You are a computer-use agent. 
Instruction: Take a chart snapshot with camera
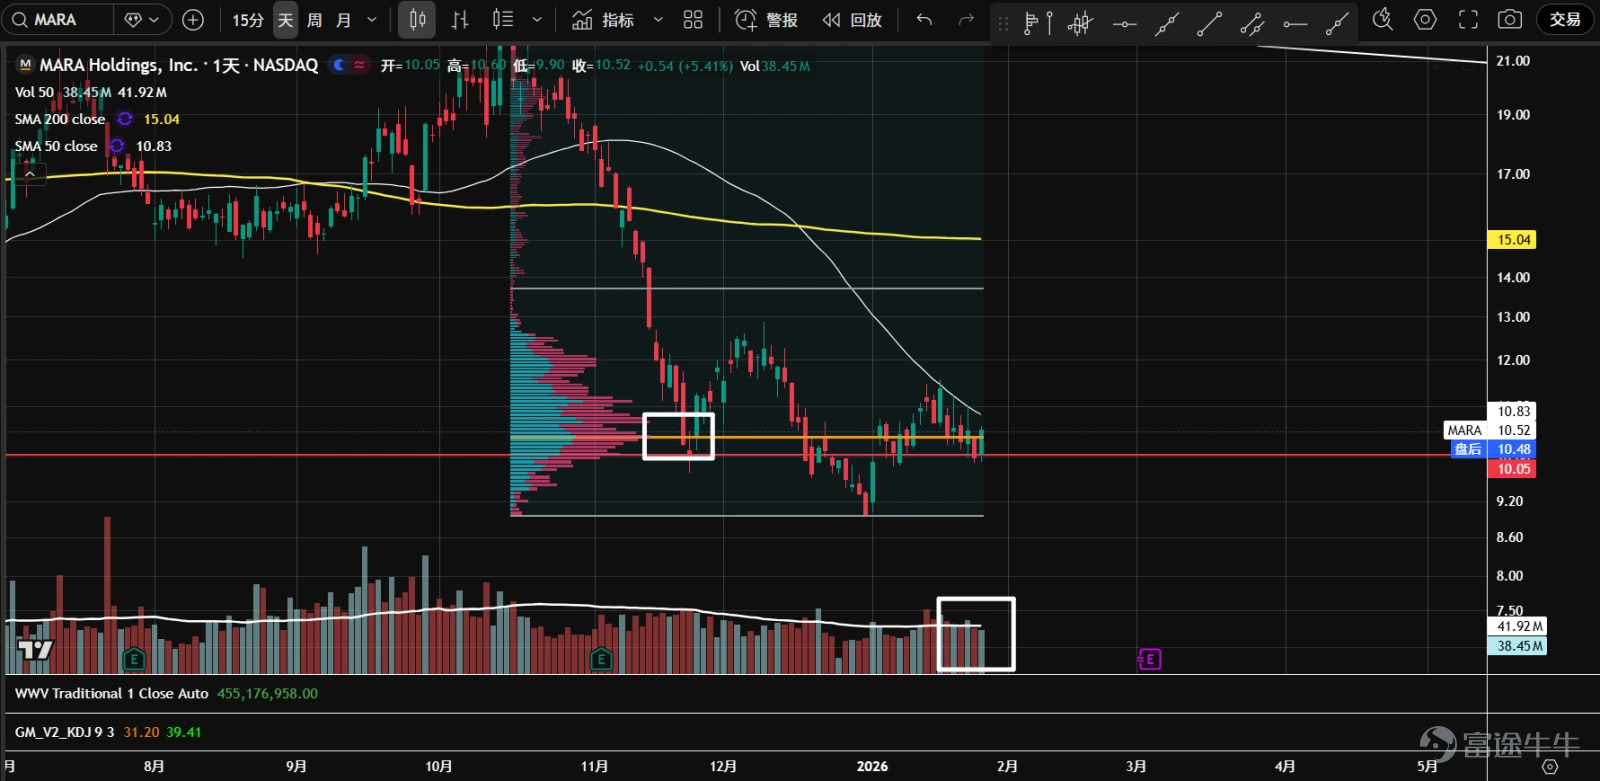[x=1510, y=20]
